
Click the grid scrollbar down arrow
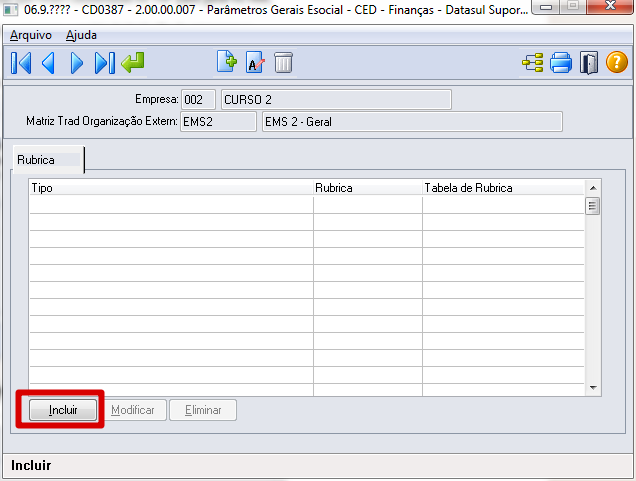(x=593, y=388)
